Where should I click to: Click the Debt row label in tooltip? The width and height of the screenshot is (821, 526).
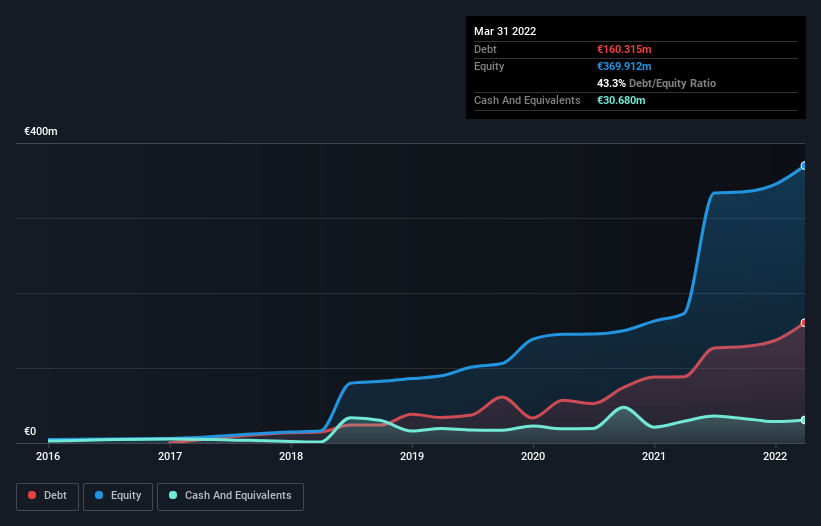coord(485,49)
